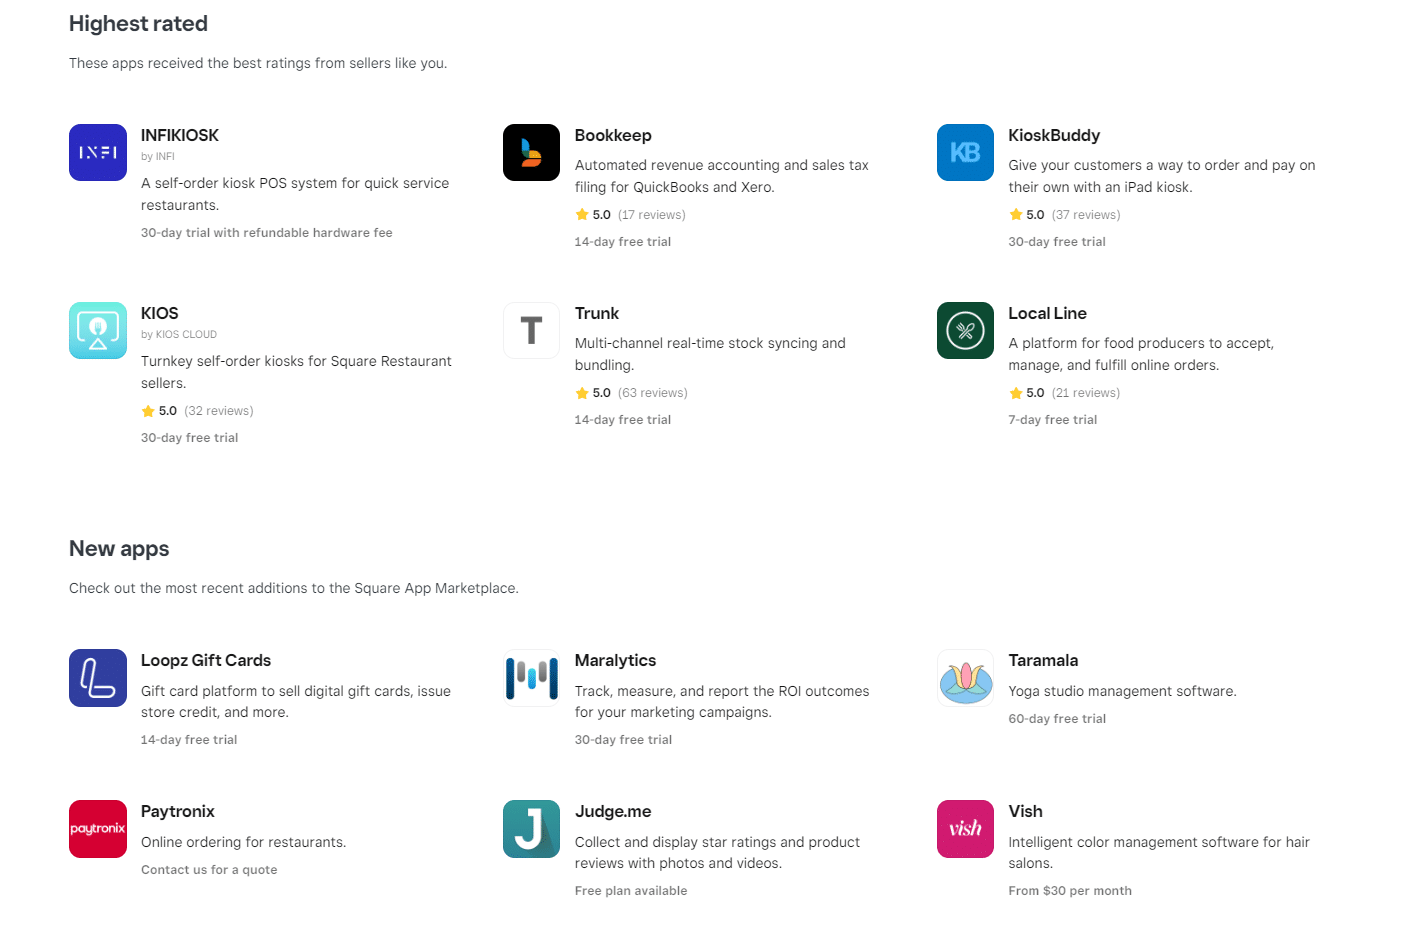This screenshot has height=929, width=1415.
Task: Click the pink Vish icon
Action: click(x=965, y=829)
